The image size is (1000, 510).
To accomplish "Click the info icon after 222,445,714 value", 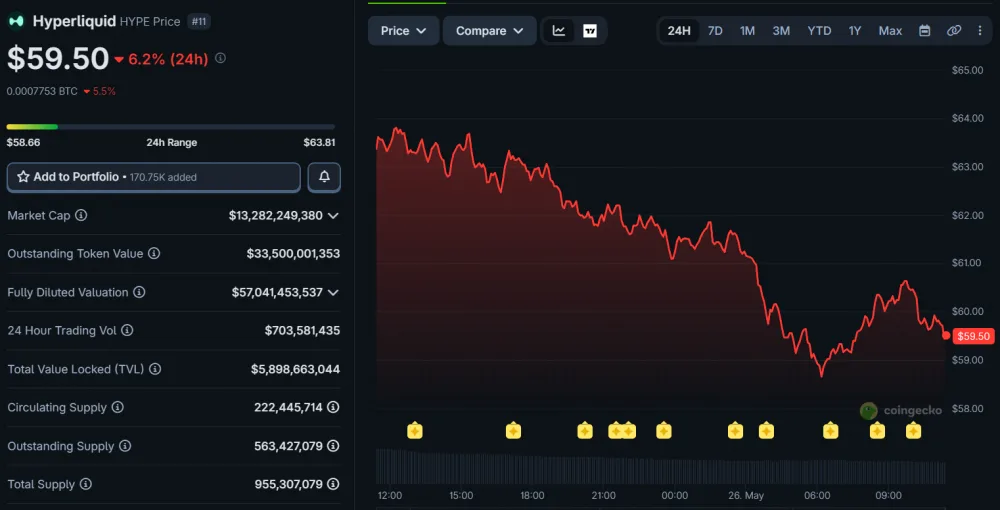I will coord(333,407).
